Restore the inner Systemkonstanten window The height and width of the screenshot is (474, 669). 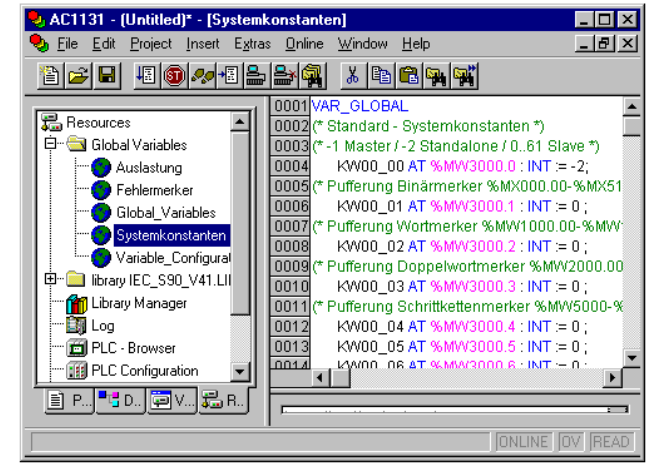(605, 44)
